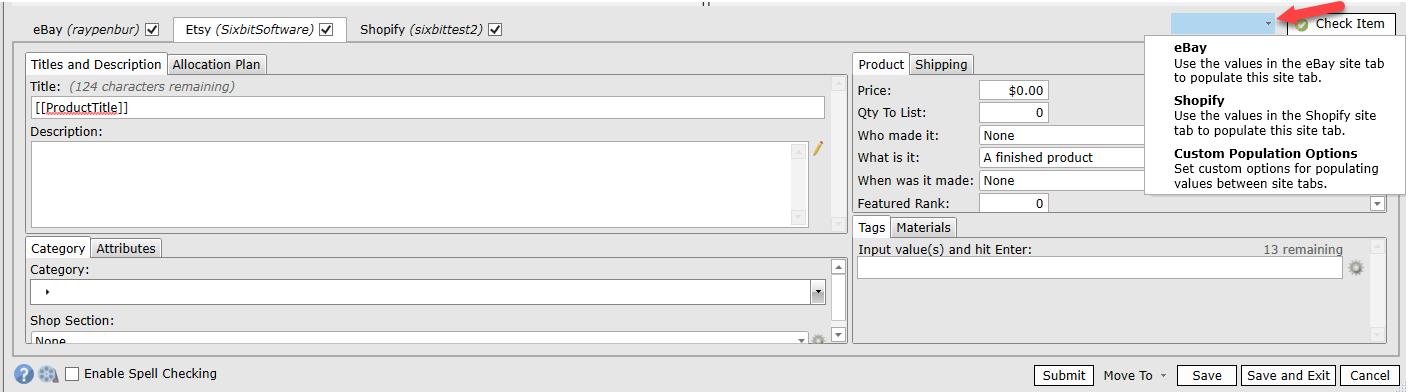Click the gear icon next to Tags input
Viewport: 1410px width, 392px height.
(x=1356, y=268)
